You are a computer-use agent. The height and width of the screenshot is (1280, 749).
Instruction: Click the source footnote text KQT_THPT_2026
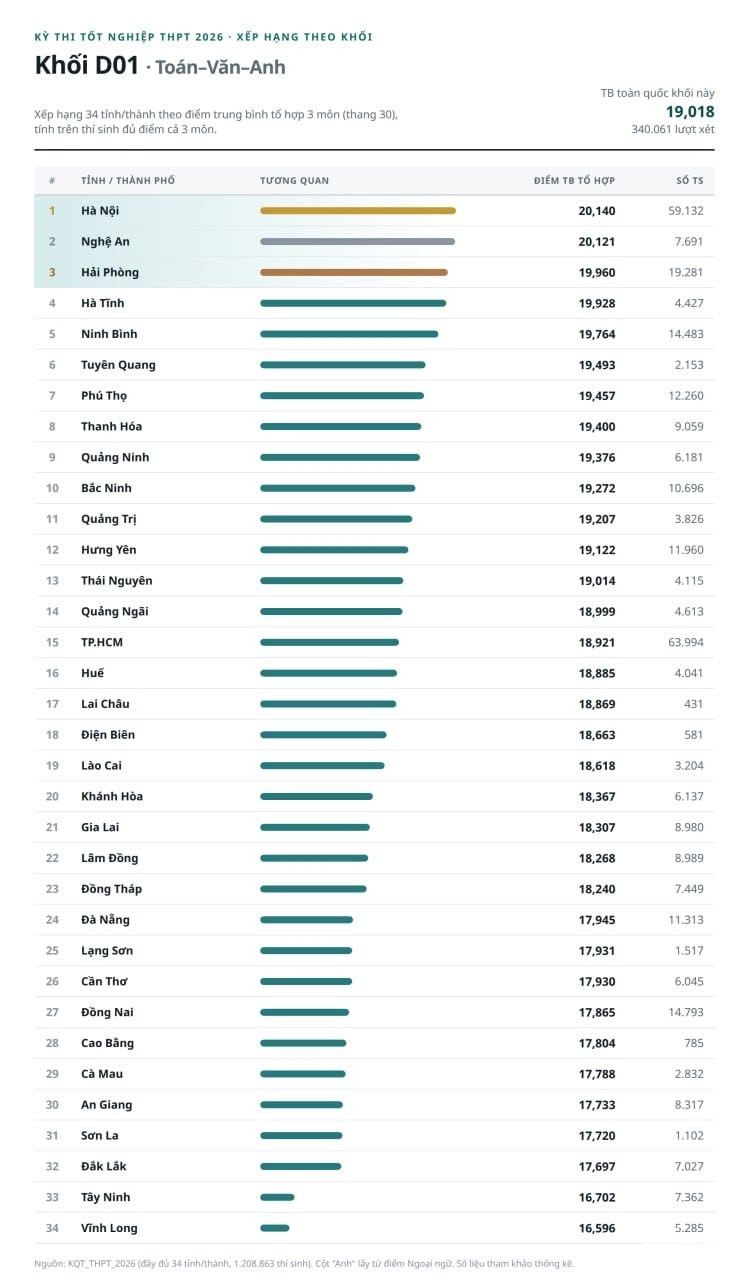(109, 1263)
